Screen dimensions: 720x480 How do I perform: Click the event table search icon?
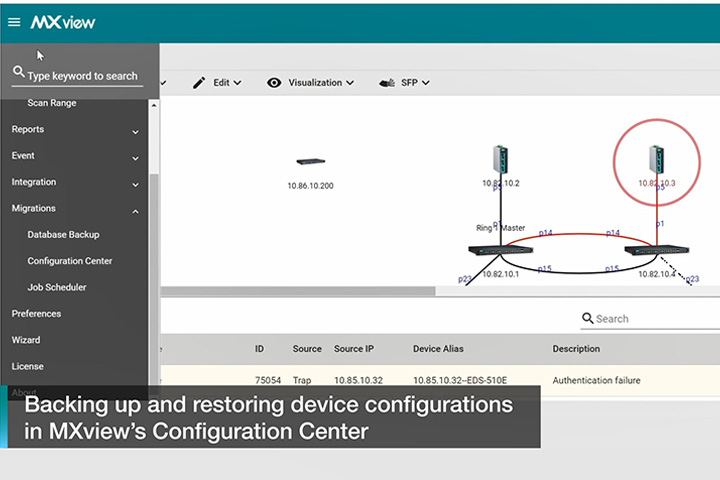tap(588, 318)
